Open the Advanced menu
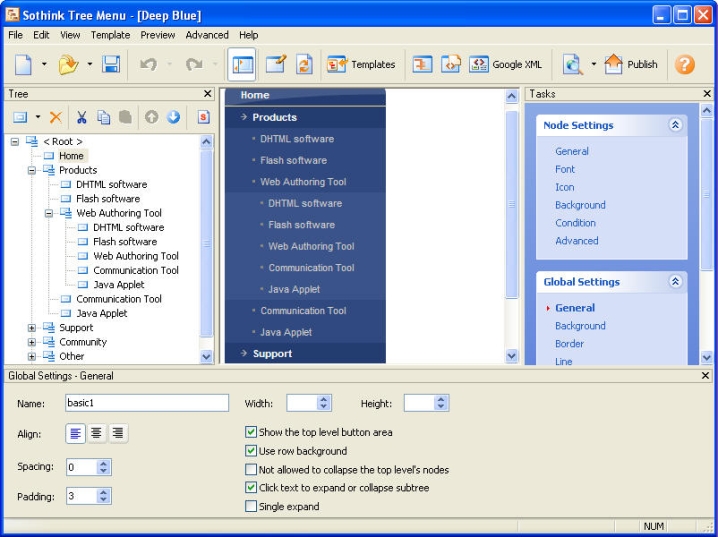 207,35
